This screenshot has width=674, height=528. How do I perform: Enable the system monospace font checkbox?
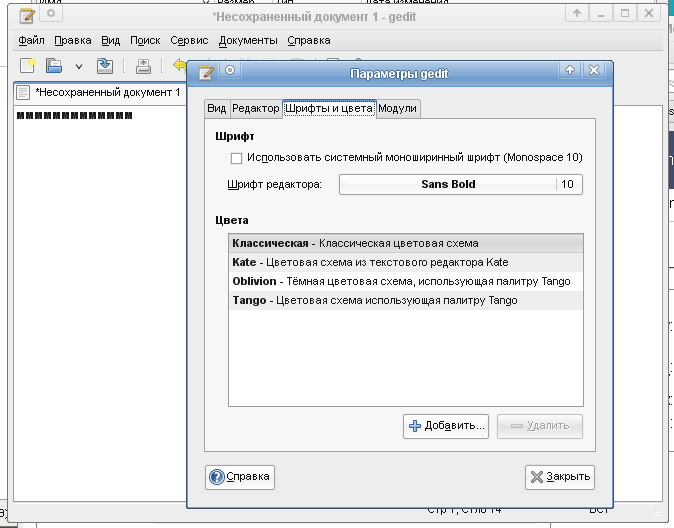click(x=237, y=158)
